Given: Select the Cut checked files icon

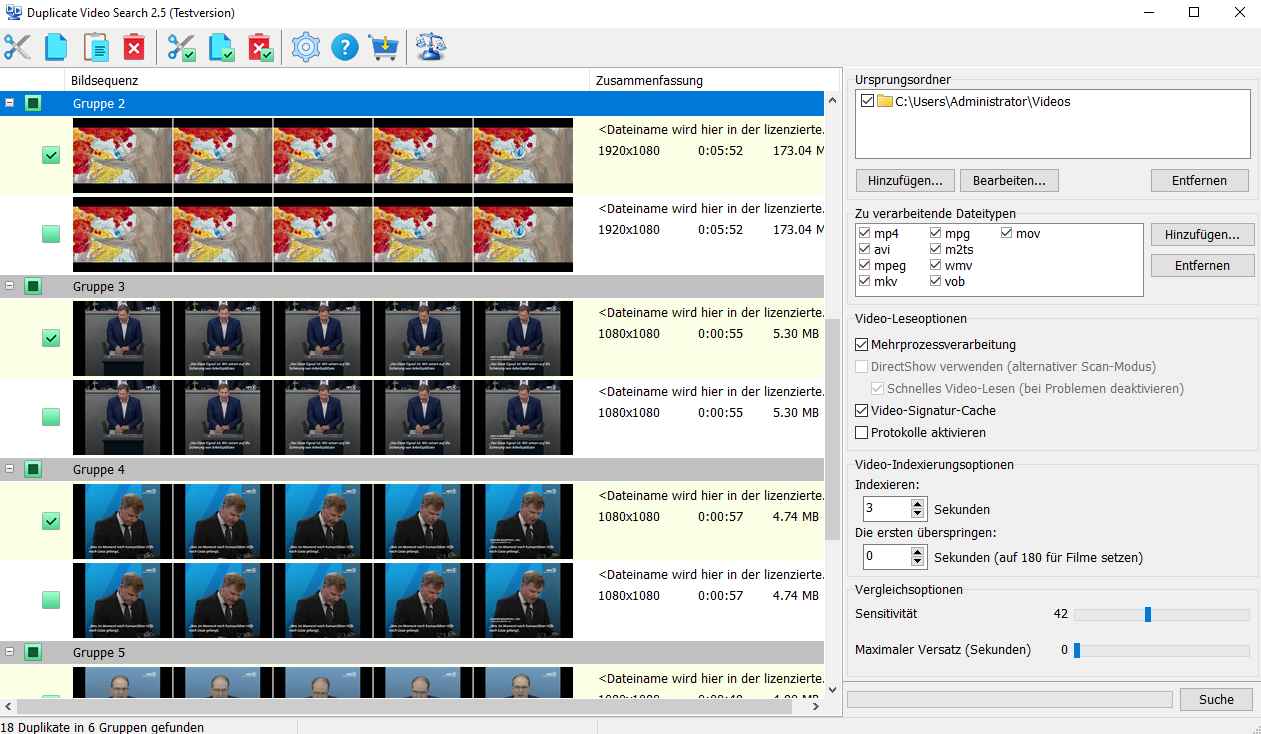Looking at the screenshot, I should tap(182, 46).
